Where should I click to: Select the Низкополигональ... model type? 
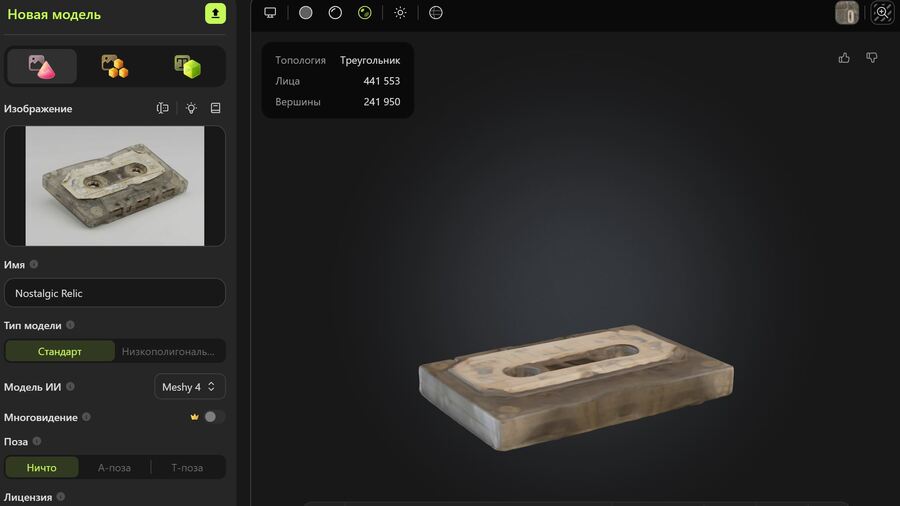[169, 351]
